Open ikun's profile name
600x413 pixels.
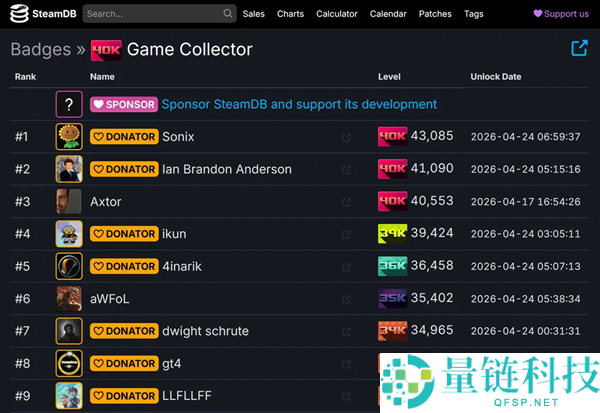174,233
